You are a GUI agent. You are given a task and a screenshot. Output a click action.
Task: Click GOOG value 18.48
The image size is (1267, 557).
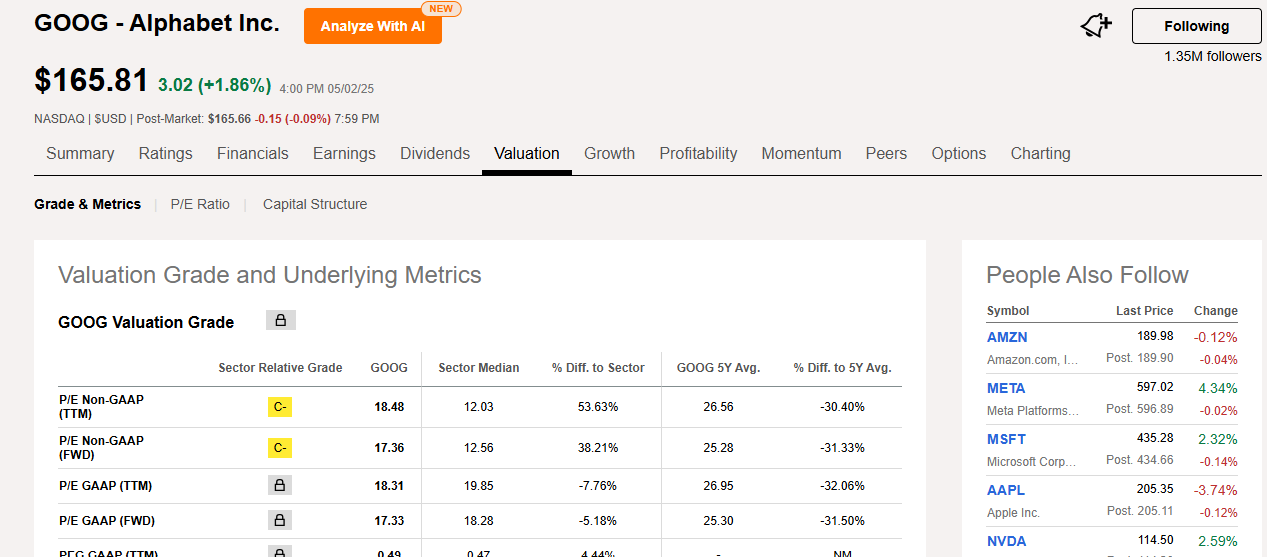[x=389, y=407]
